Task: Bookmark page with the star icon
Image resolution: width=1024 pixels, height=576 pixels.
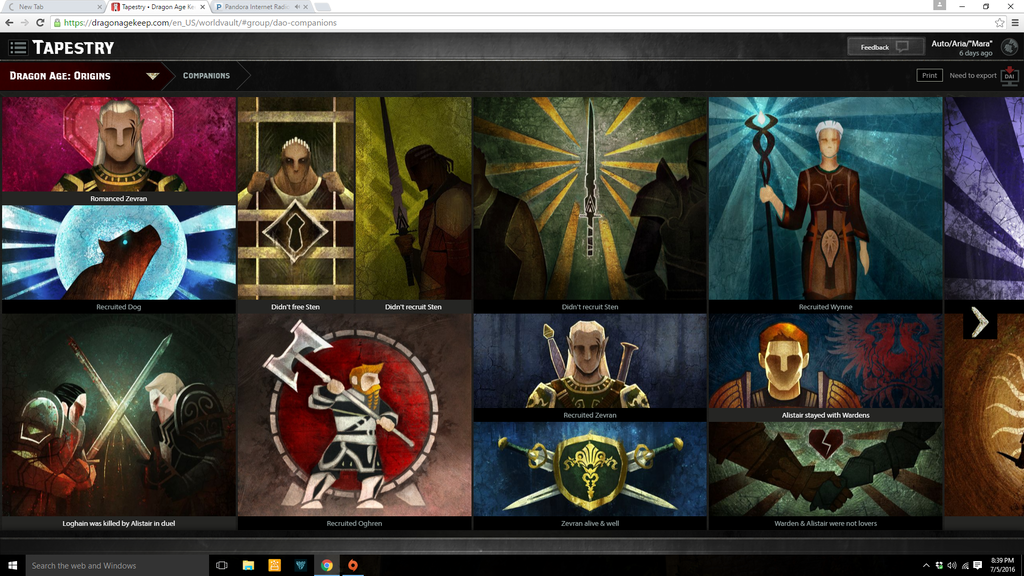Action: (999, 22)
